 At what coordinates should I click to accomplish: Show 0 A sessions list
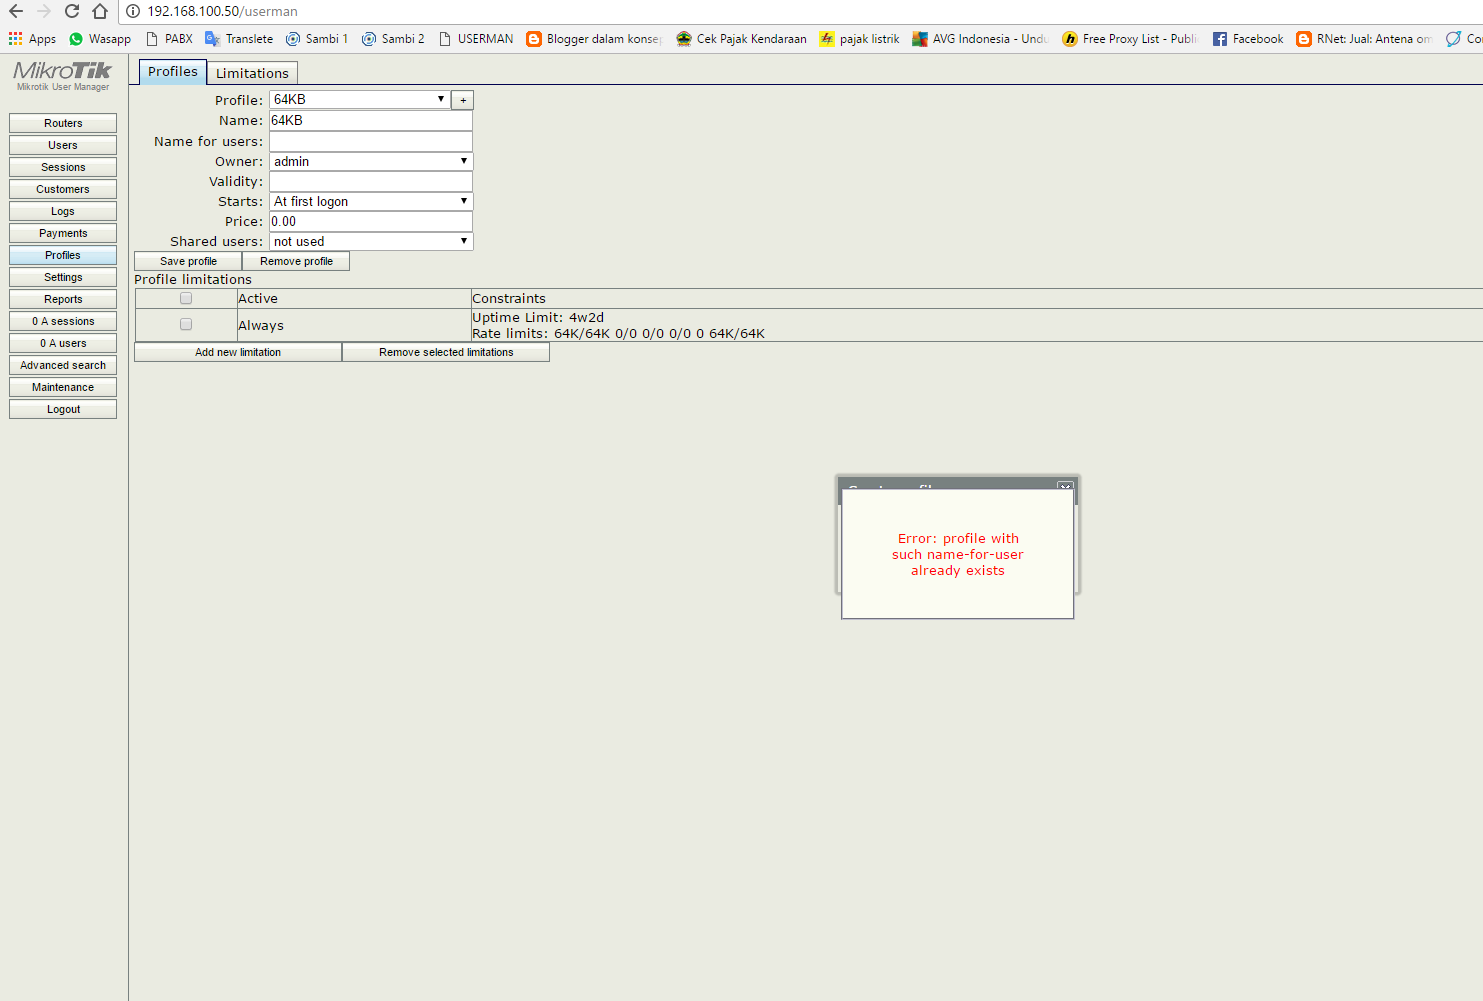(x=63, y=321)
